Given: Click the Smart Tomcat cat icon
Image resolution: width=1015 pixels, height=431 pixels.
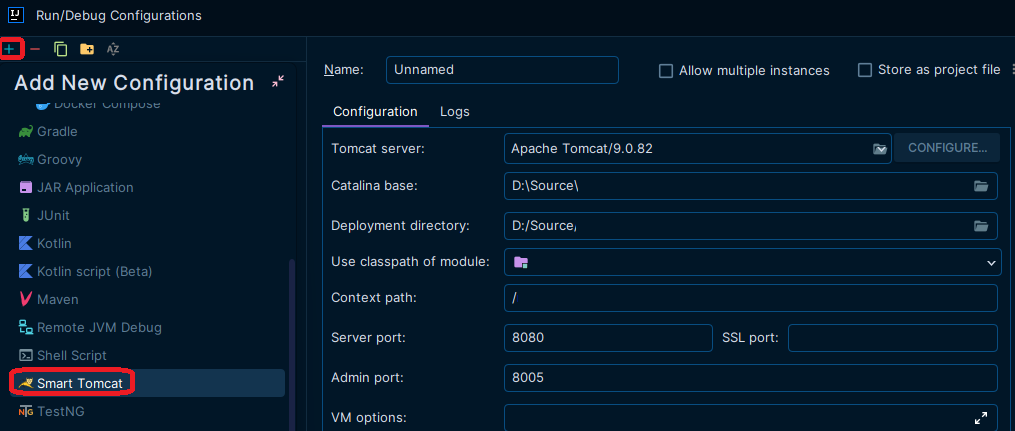Looking at the screenshot, I should point(26,384).
